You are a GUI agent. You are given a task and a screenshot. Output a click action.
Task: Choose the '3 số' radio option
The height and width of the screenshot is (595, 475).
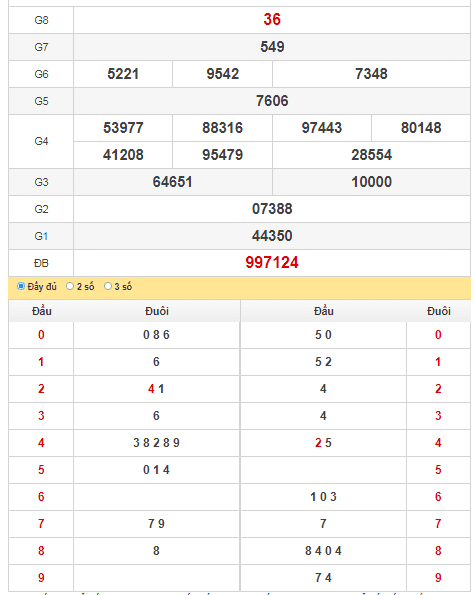point(108,286)
